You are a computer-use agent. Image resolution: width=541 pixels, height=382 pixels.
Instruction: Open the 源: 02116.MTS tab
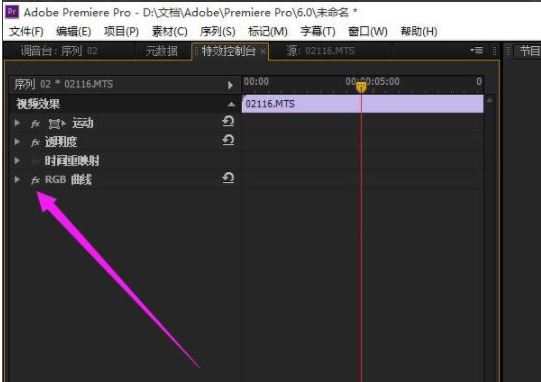(x=321, y=51)
